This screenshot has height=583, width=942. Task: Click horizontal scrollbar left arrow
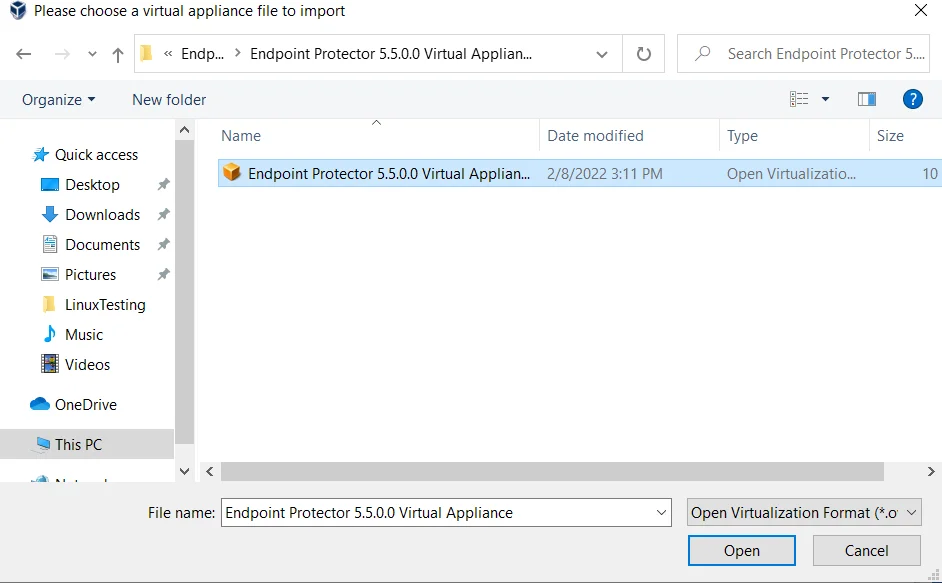click(x=210, y=472)
